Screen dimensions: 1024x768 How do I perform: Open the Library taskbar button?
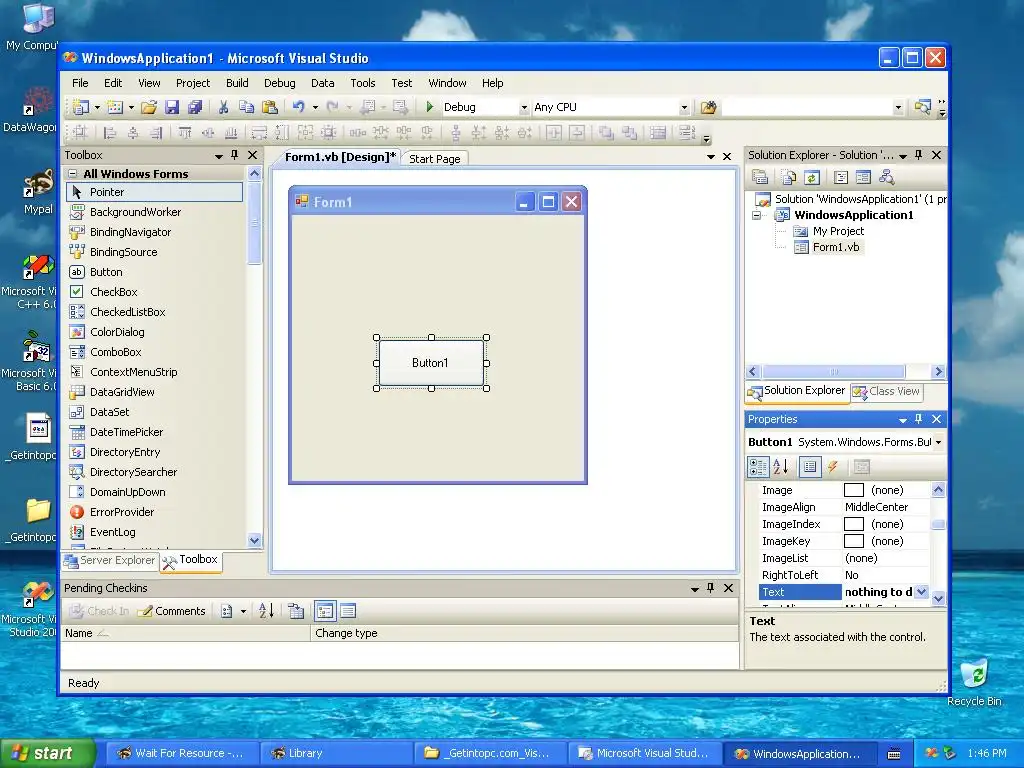tap(336, 753)
